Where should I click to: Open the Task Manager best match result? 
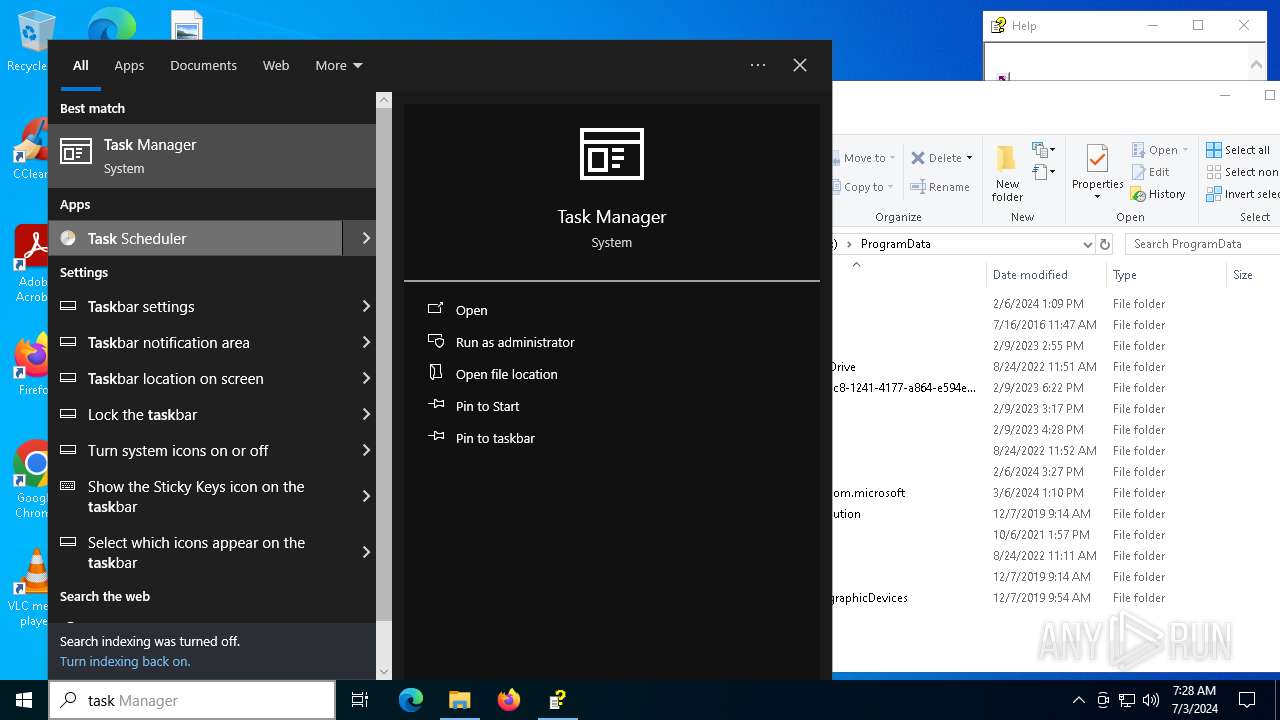pyautogui.click(x=212, y=156)
